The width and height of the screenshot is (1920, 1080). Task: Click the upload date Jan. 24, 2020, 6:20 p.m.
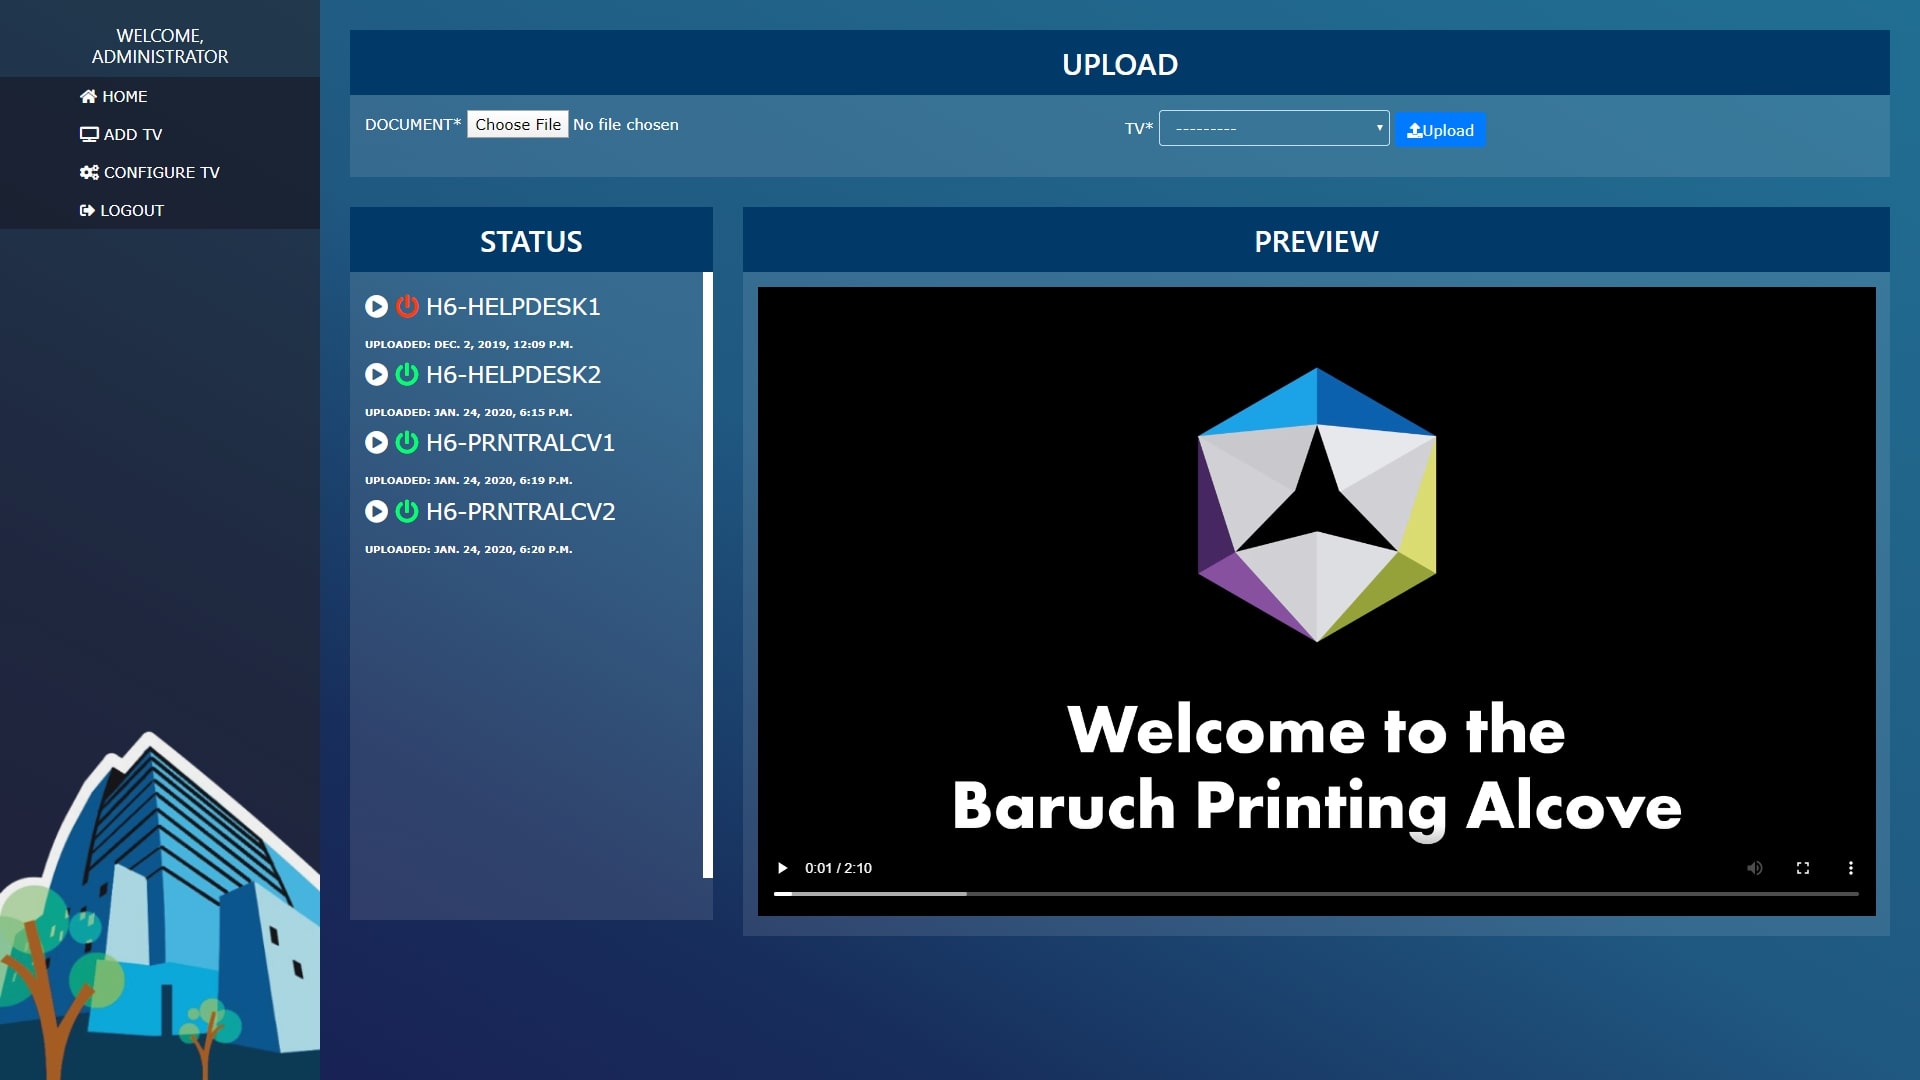pyautogui.click(x=469, y=549)
